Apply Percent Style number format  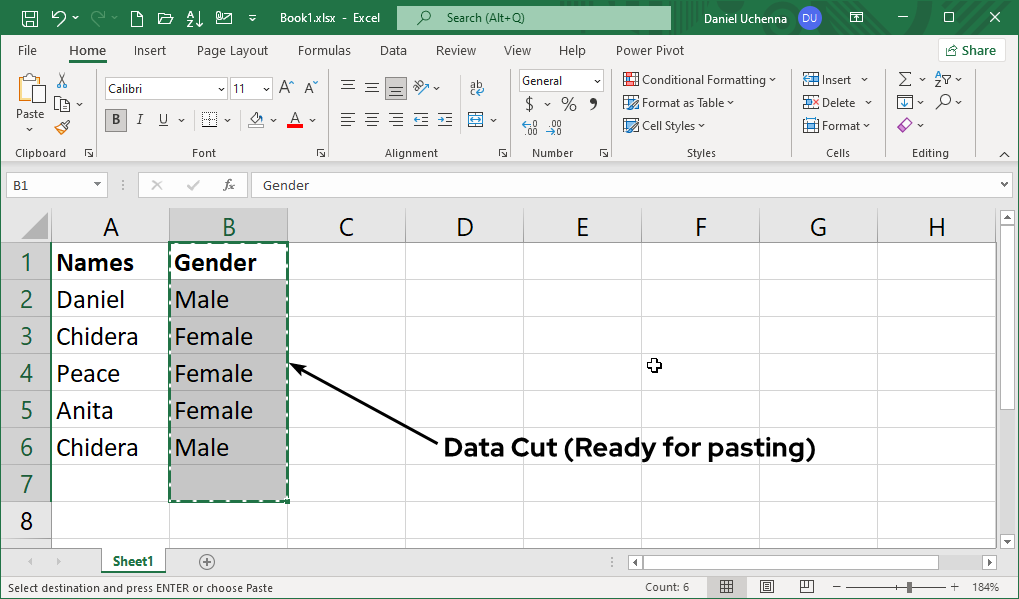tap(568, 104)
